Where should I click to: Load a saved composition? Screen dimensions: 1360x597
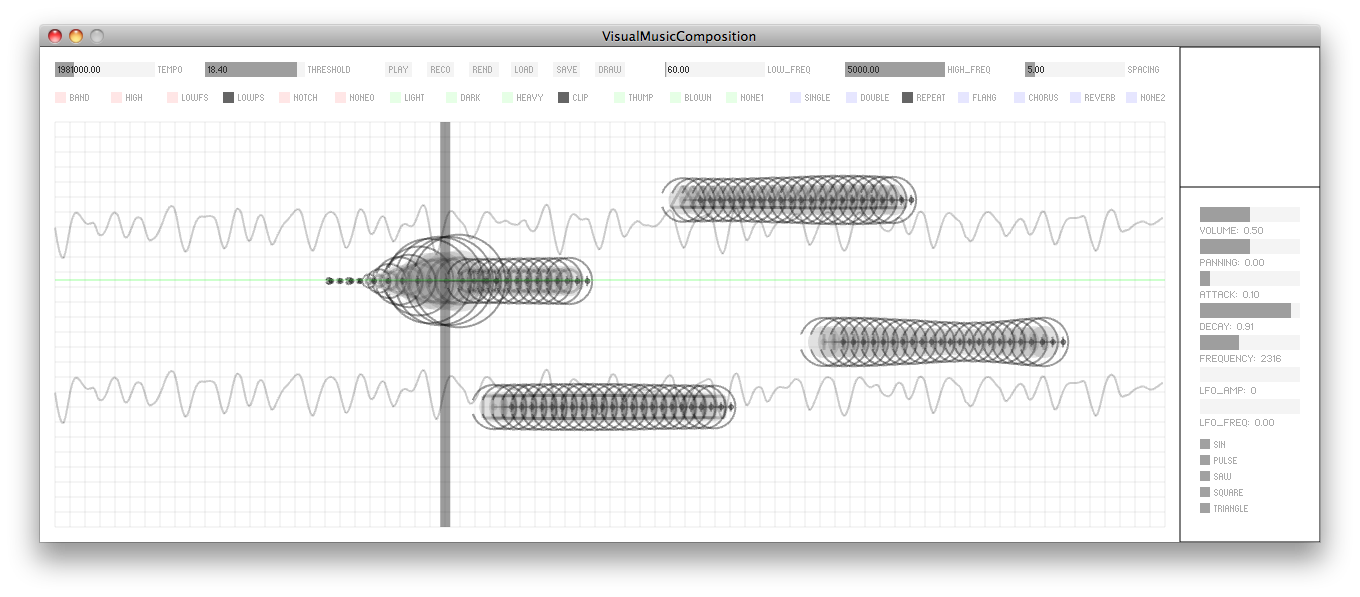(x=523, y=69)
